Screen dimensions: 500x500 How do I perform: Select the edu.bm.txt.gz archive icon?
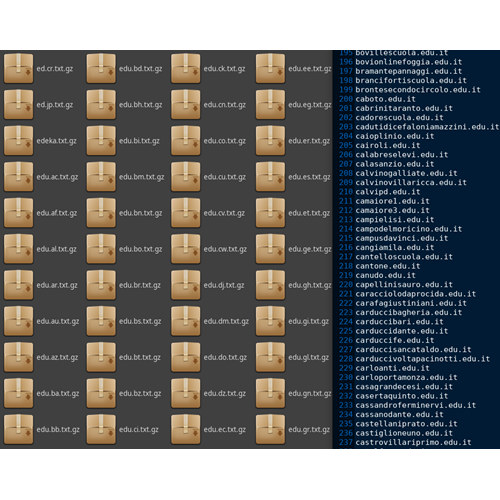pyautogui.click(x=101, y=177)
